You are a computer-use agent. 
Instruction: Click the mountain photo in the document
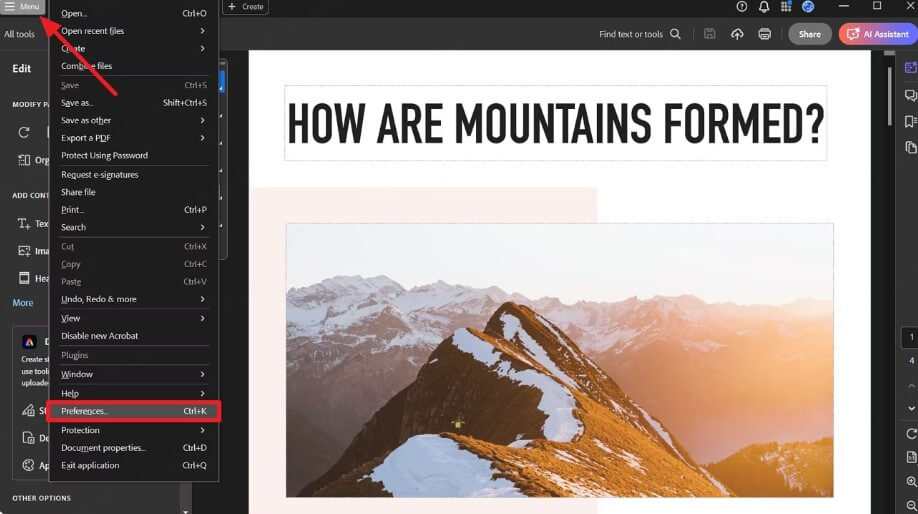point(559,359)
